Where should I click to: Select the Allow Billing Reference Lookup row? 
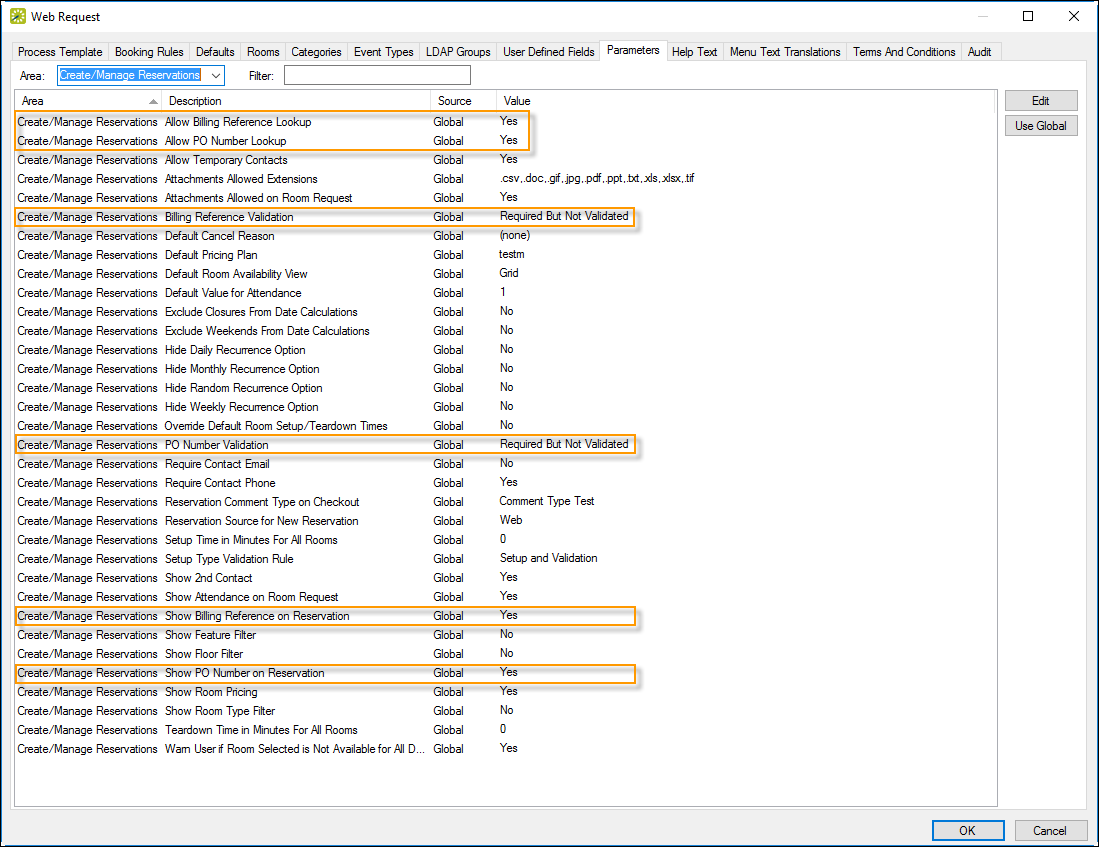pos(238,122)
